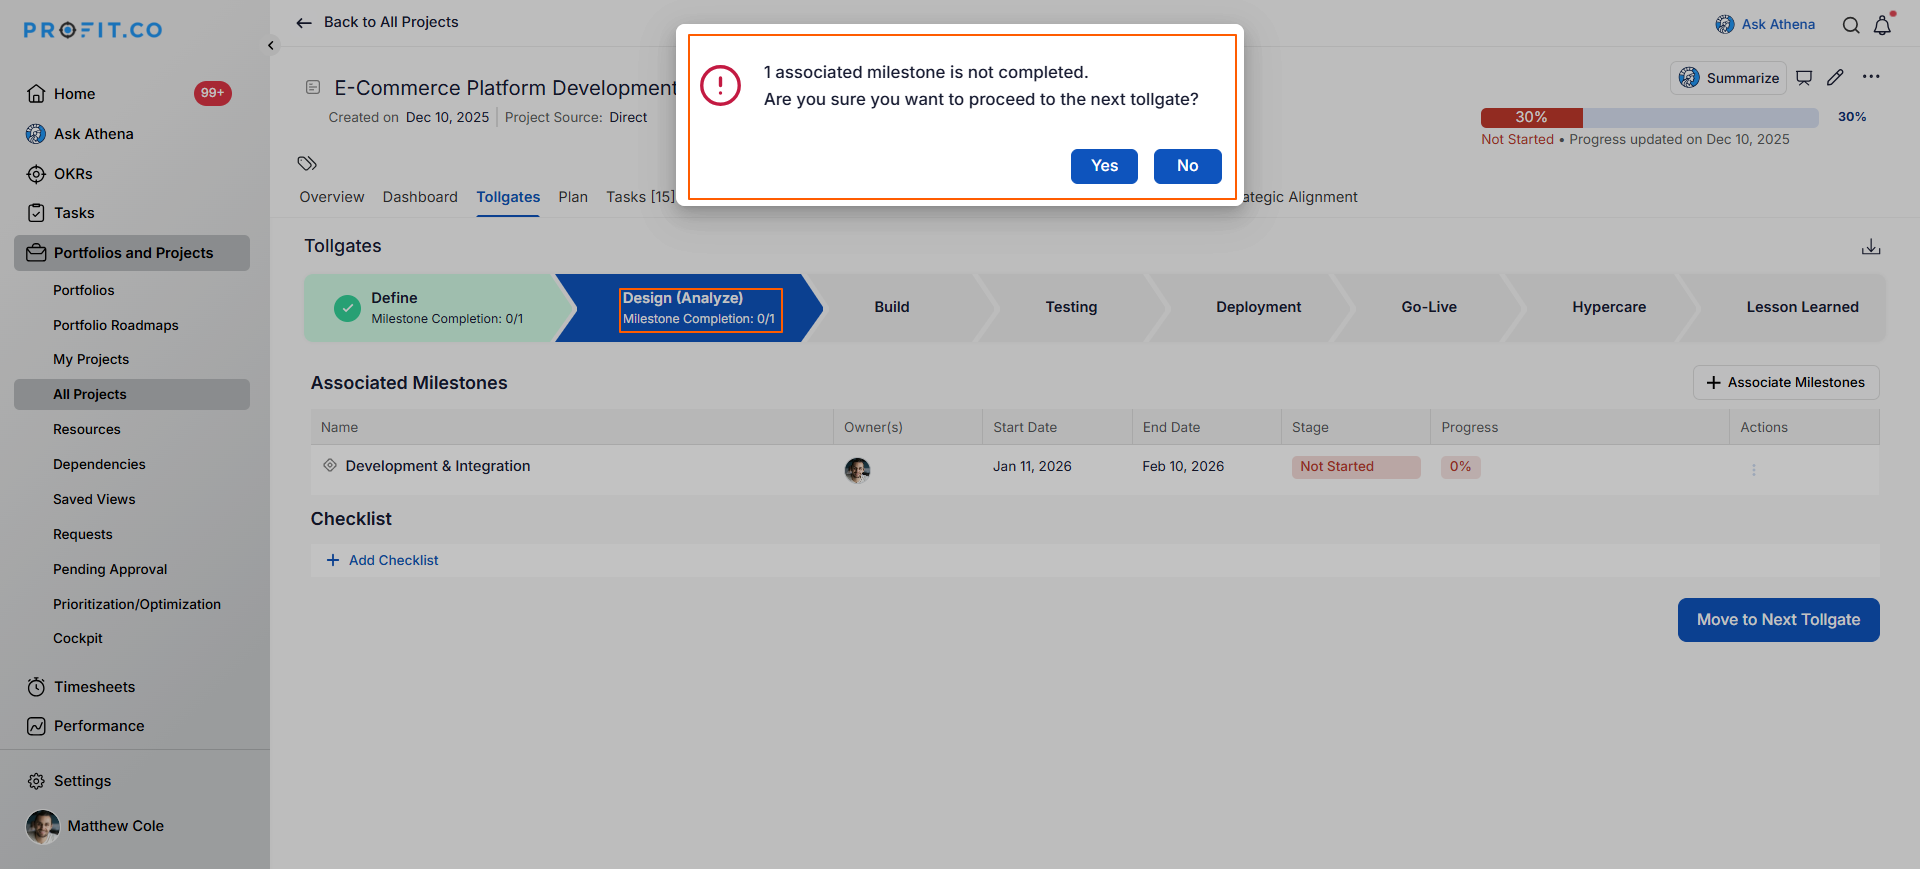Click the project type icon beside the title

coord(313,88)
